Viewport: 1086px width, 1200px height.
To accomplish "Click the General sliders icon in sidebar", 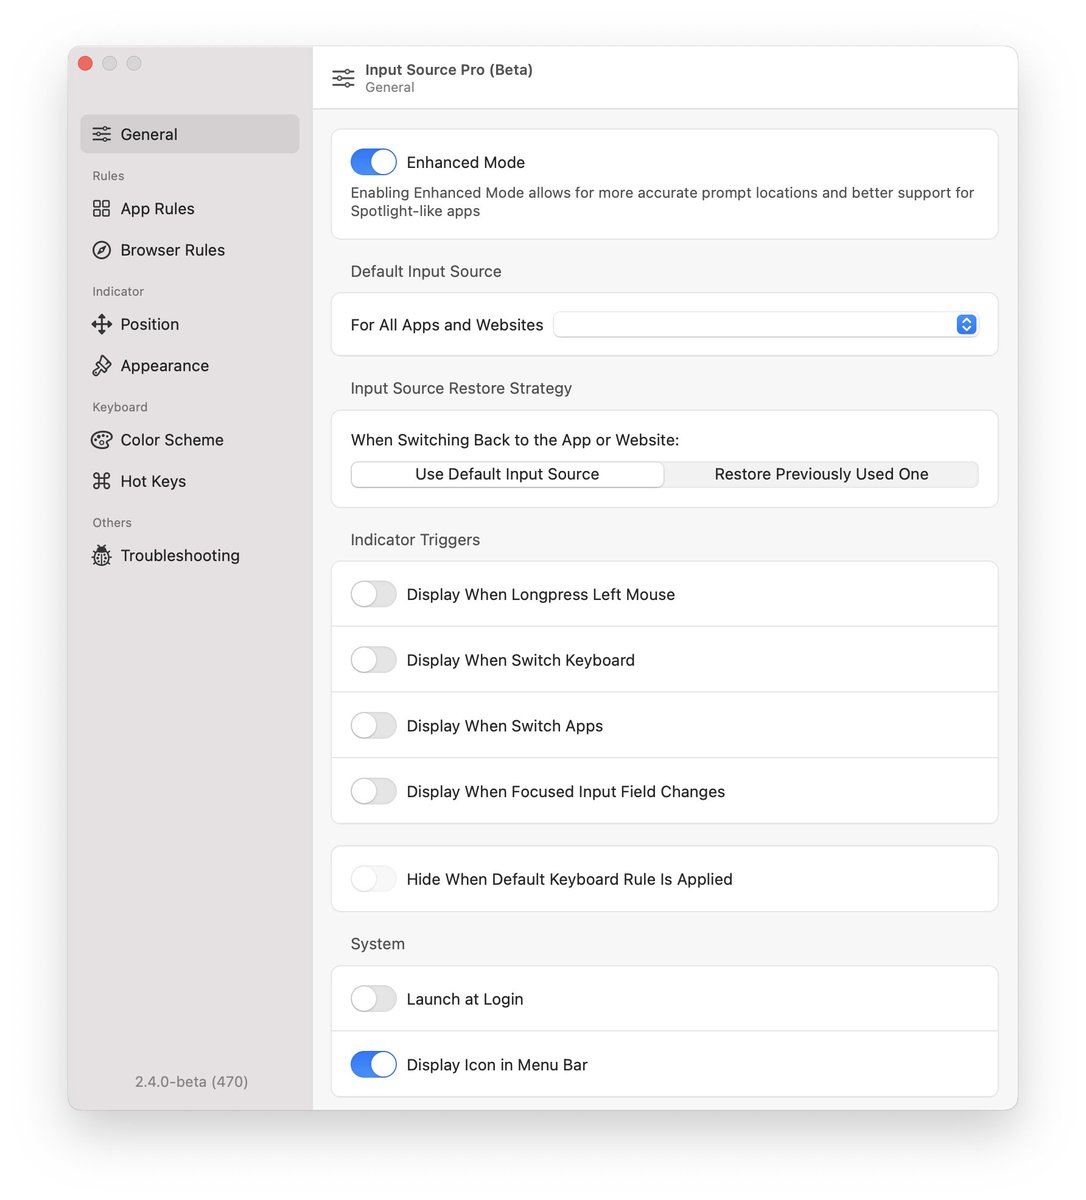I will pyautogui.click(x=102, y=134).
